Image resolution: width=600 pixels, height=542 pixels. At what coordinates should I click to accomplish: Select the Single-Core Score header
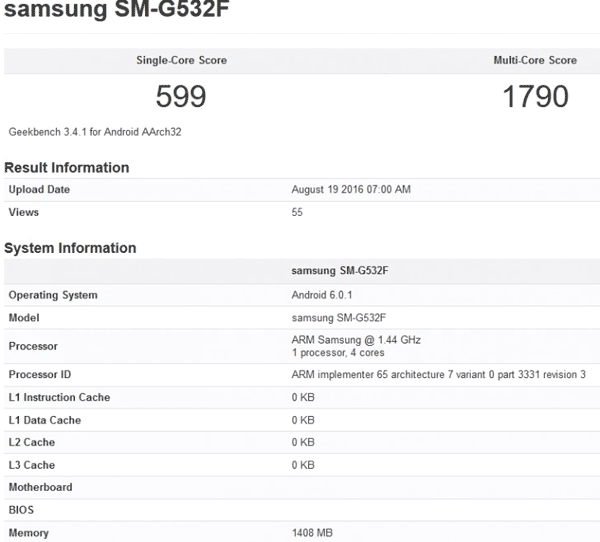[181, 60]
